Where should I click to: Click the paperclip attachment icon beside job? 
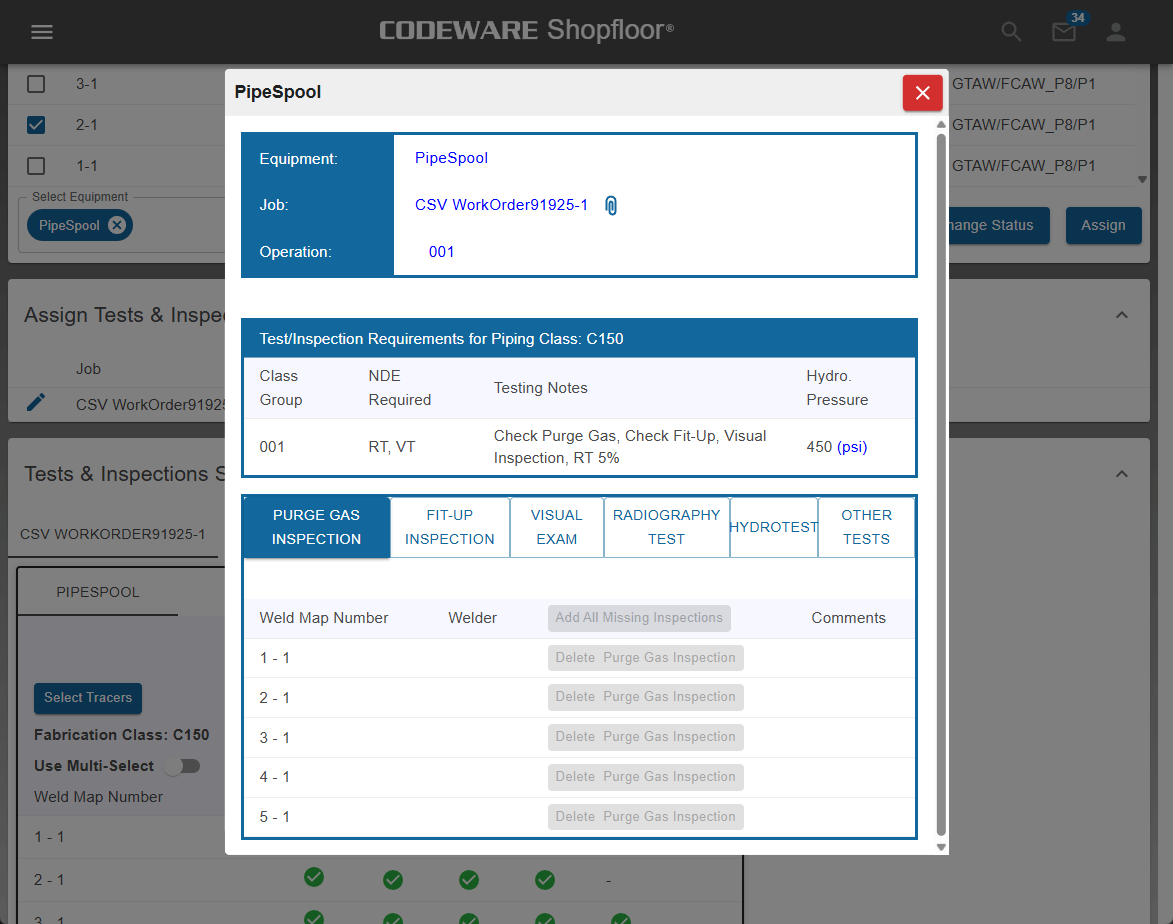point(611,206)
